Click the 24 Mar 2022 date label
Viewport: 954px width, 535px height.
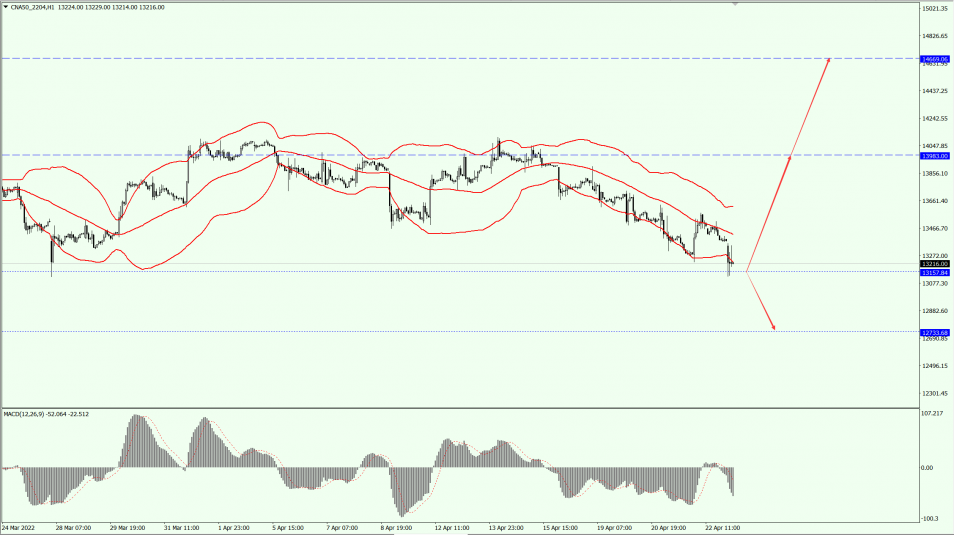coord(20,527)
